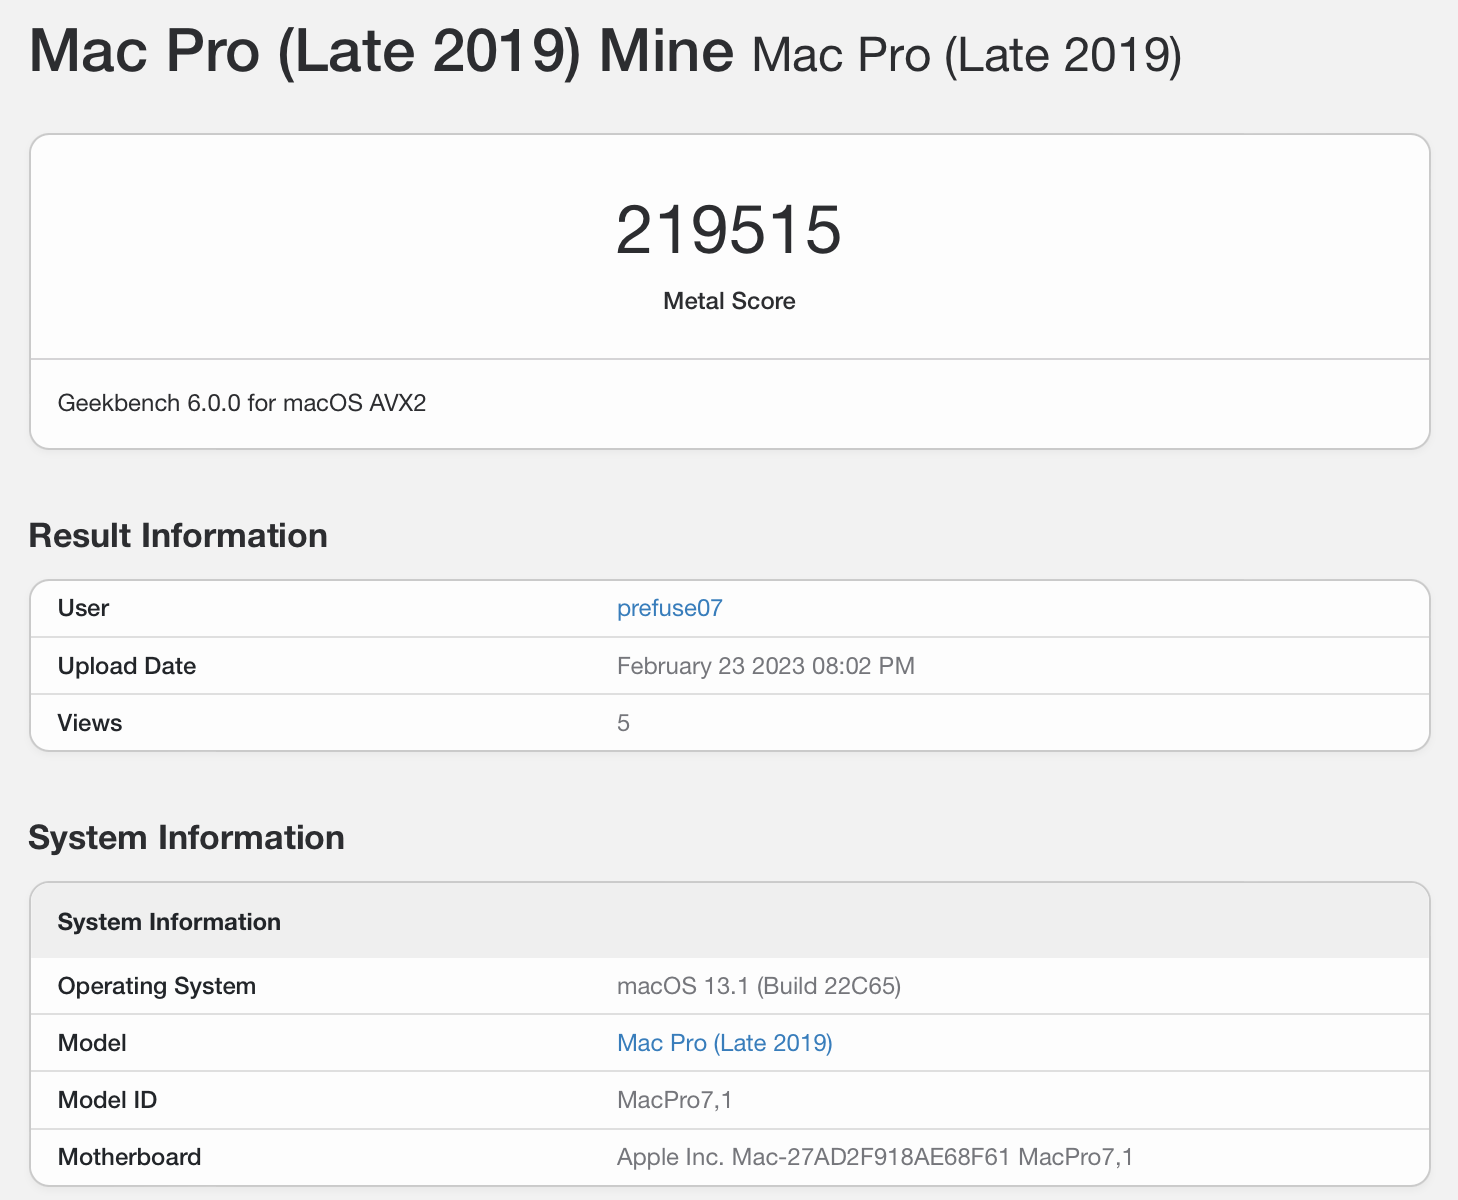Click the Motherboard label
1458x1200 pixels.
point(129,1157)
